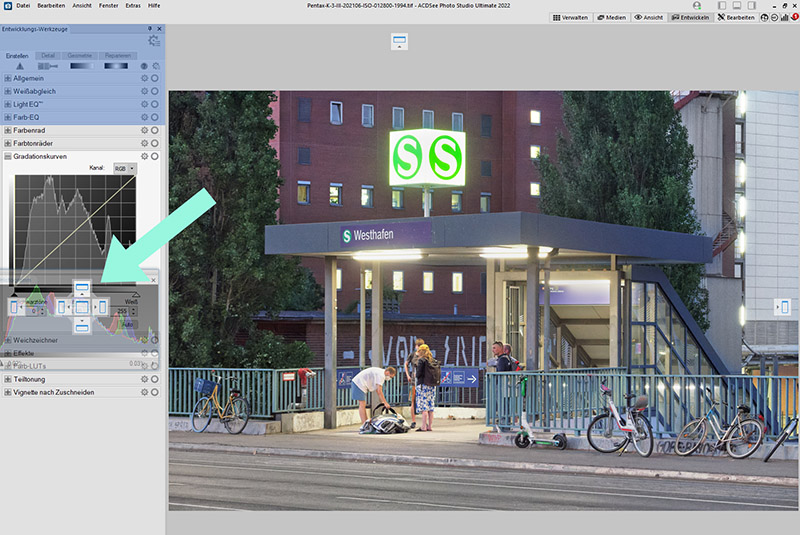Open the notification center with red badge
This screenshot has width=800, height=535.
pyautogui.click(x=795, y=17)
